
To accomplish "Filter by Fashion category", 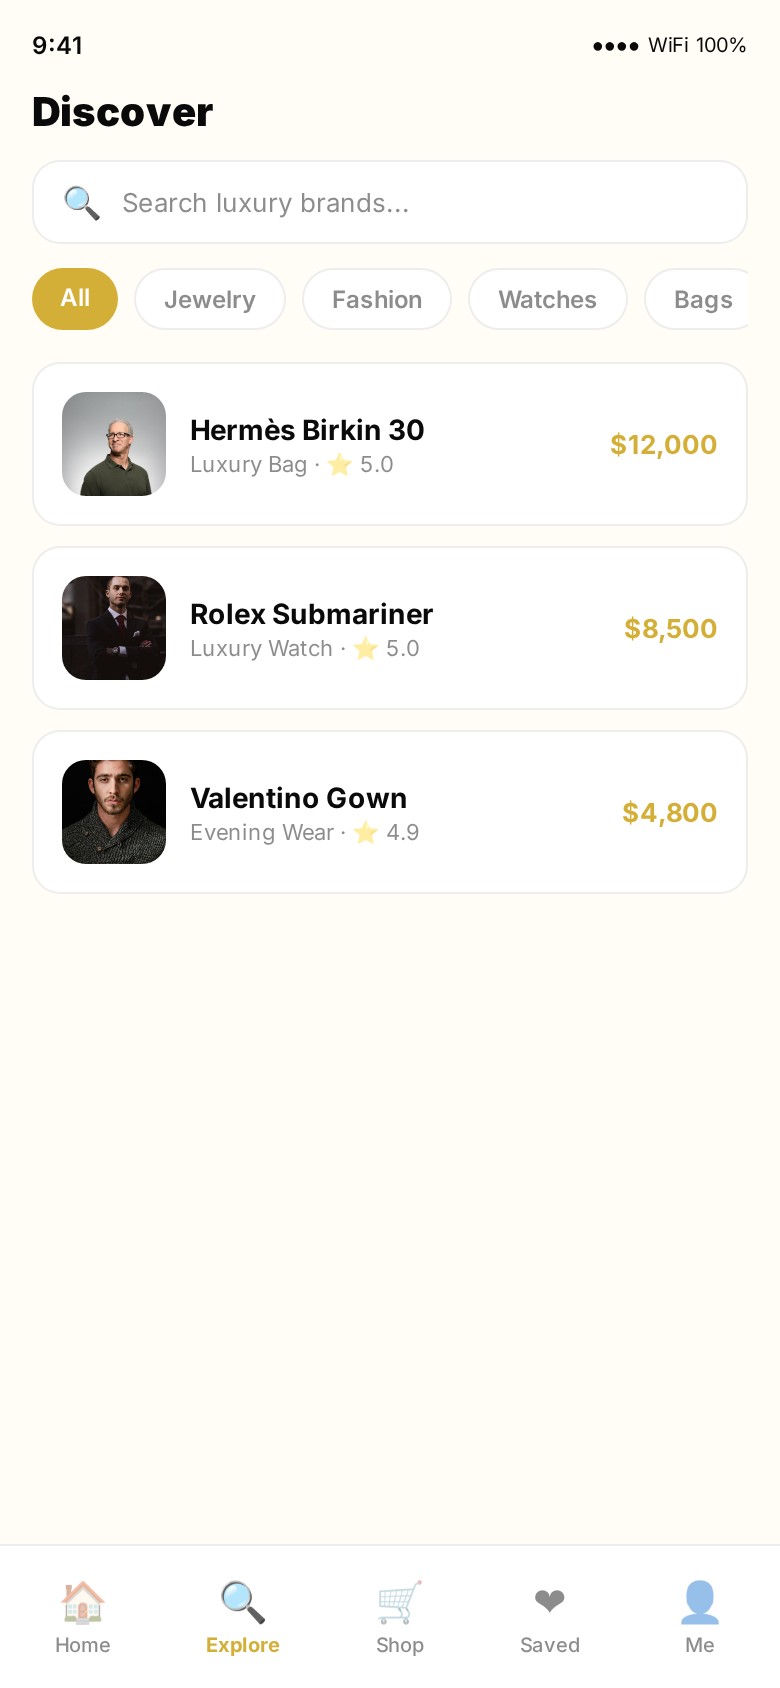I will pos(377,299).
